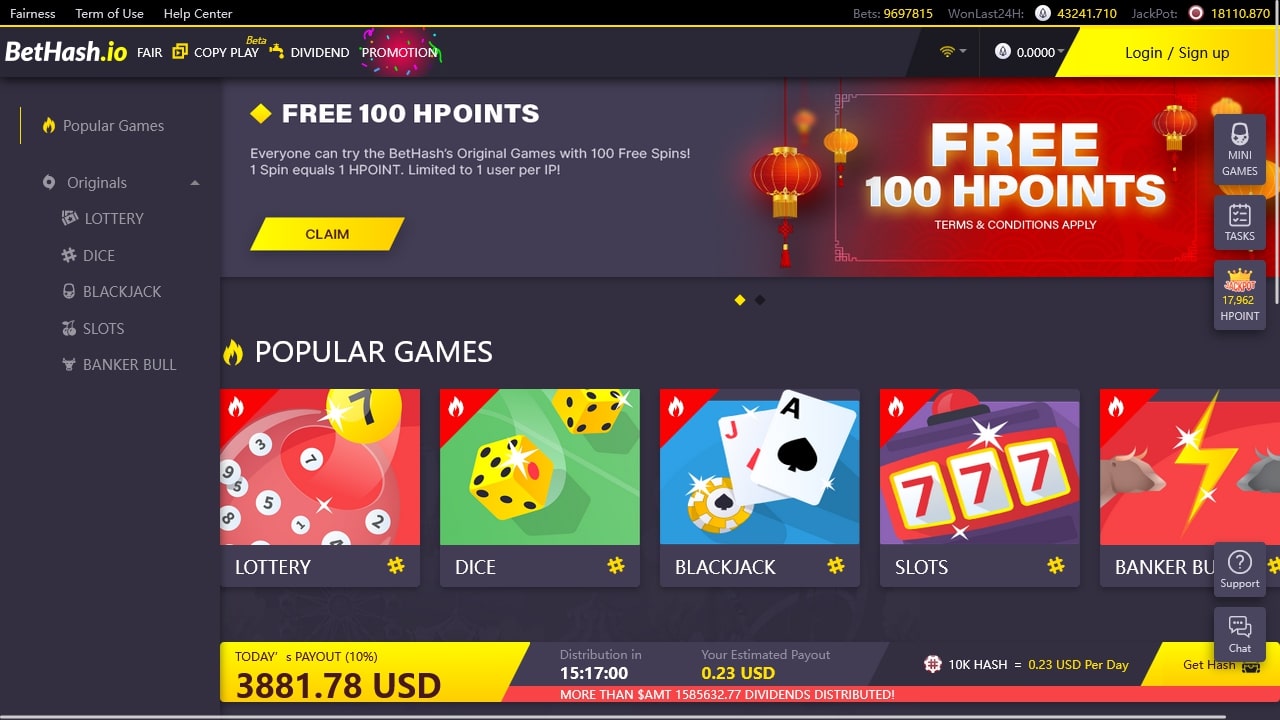Click the Banker Bull sidebar icon
The width and height of the screenshot is (1280, 720).
click(x=69, y=364)
